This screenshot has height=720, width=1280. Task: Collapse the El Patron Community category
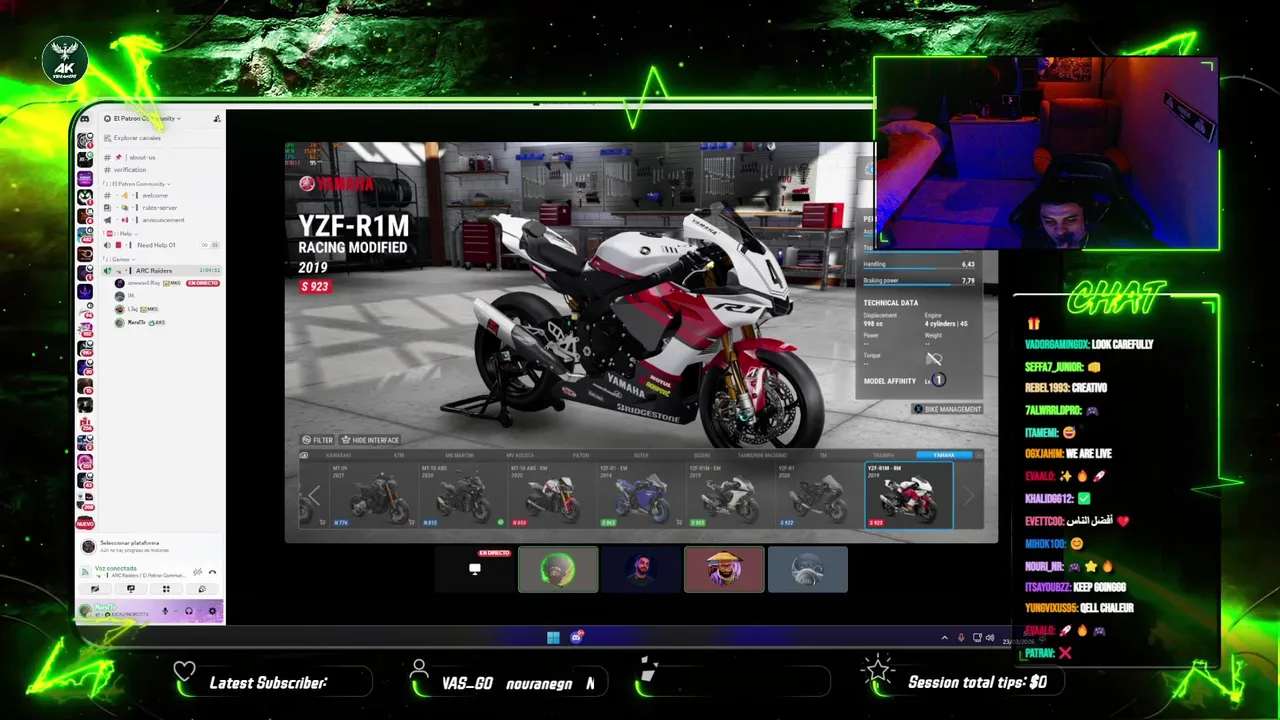pyautogui.click(x=139, y=184)
